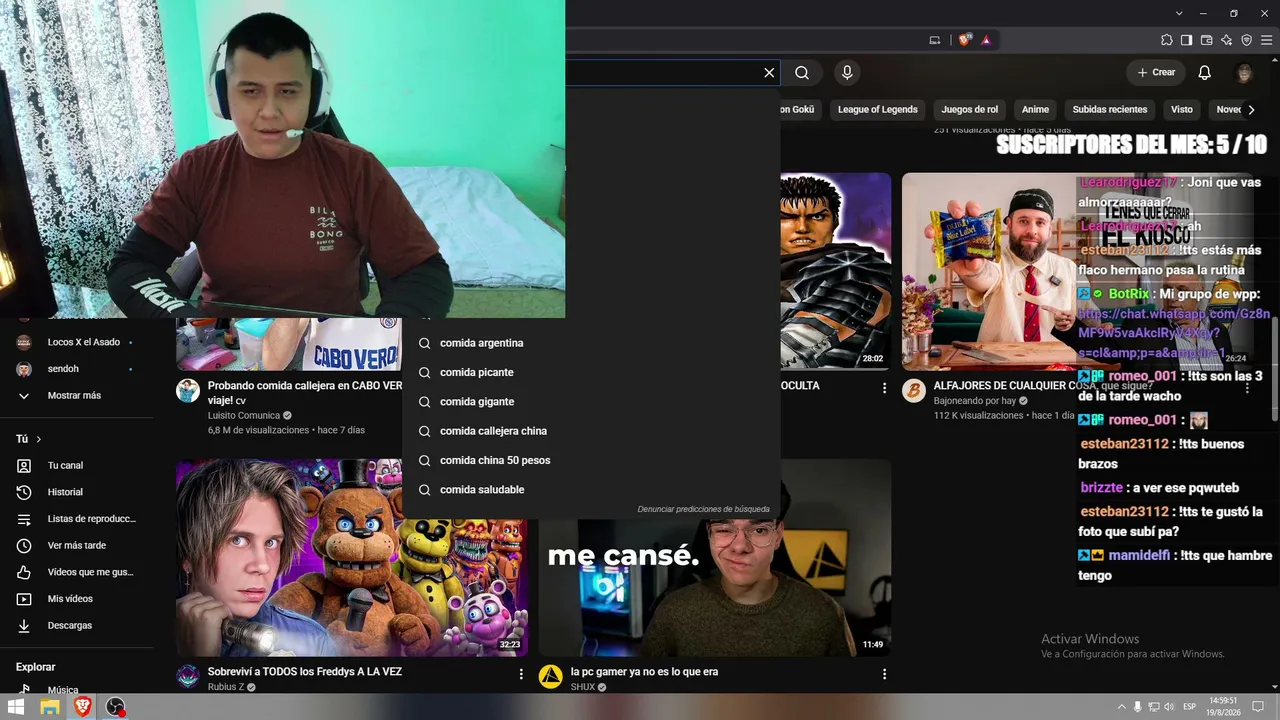Open 'Probando comida callejera en CABO VERDE' title
Image resolution: width=1280 pixels, height=720 pixels.
pyautogui.click(x=305, y=392)
